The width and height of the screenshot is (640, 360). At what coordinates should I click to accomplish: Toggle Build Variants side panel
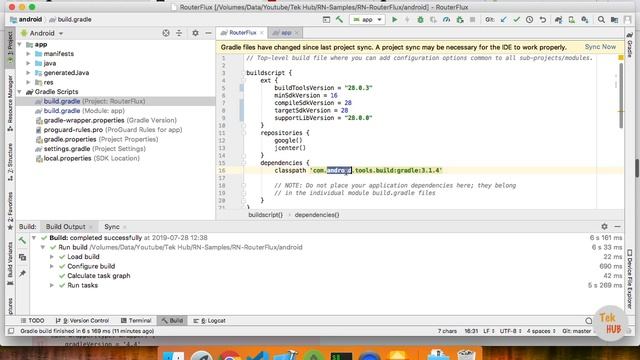click(10, 264)
